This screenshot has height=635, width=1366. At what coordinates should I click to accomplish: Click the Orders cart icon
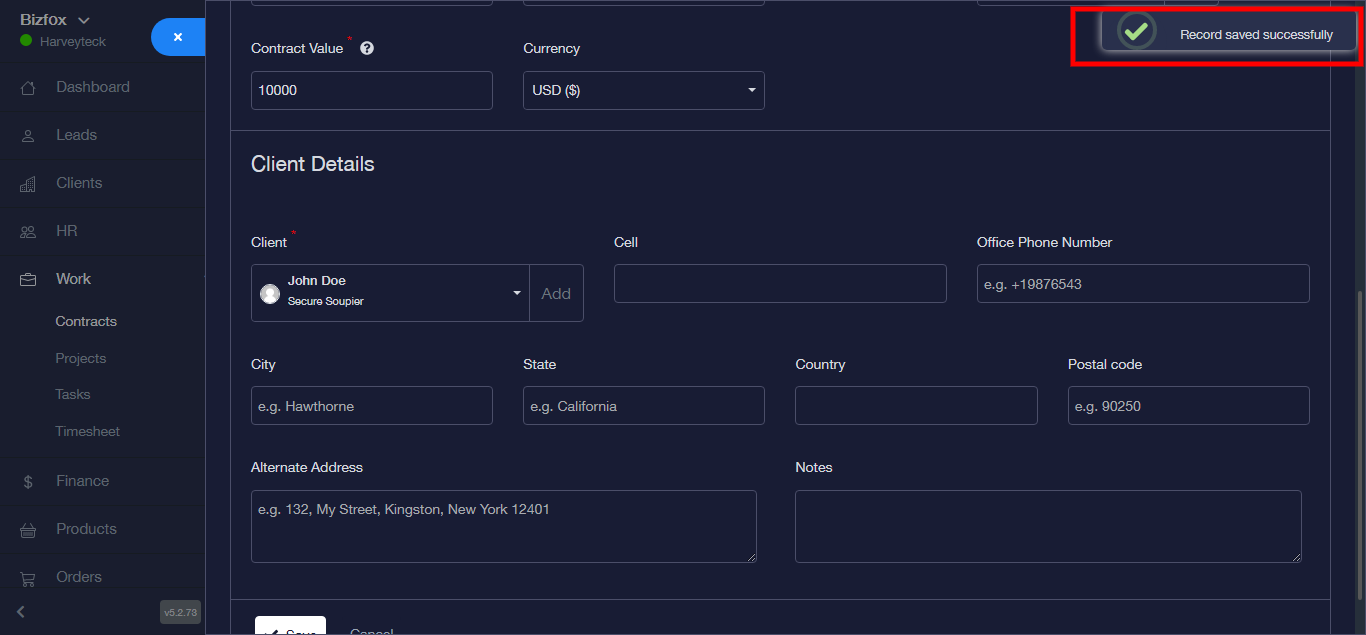coord(28,578)
